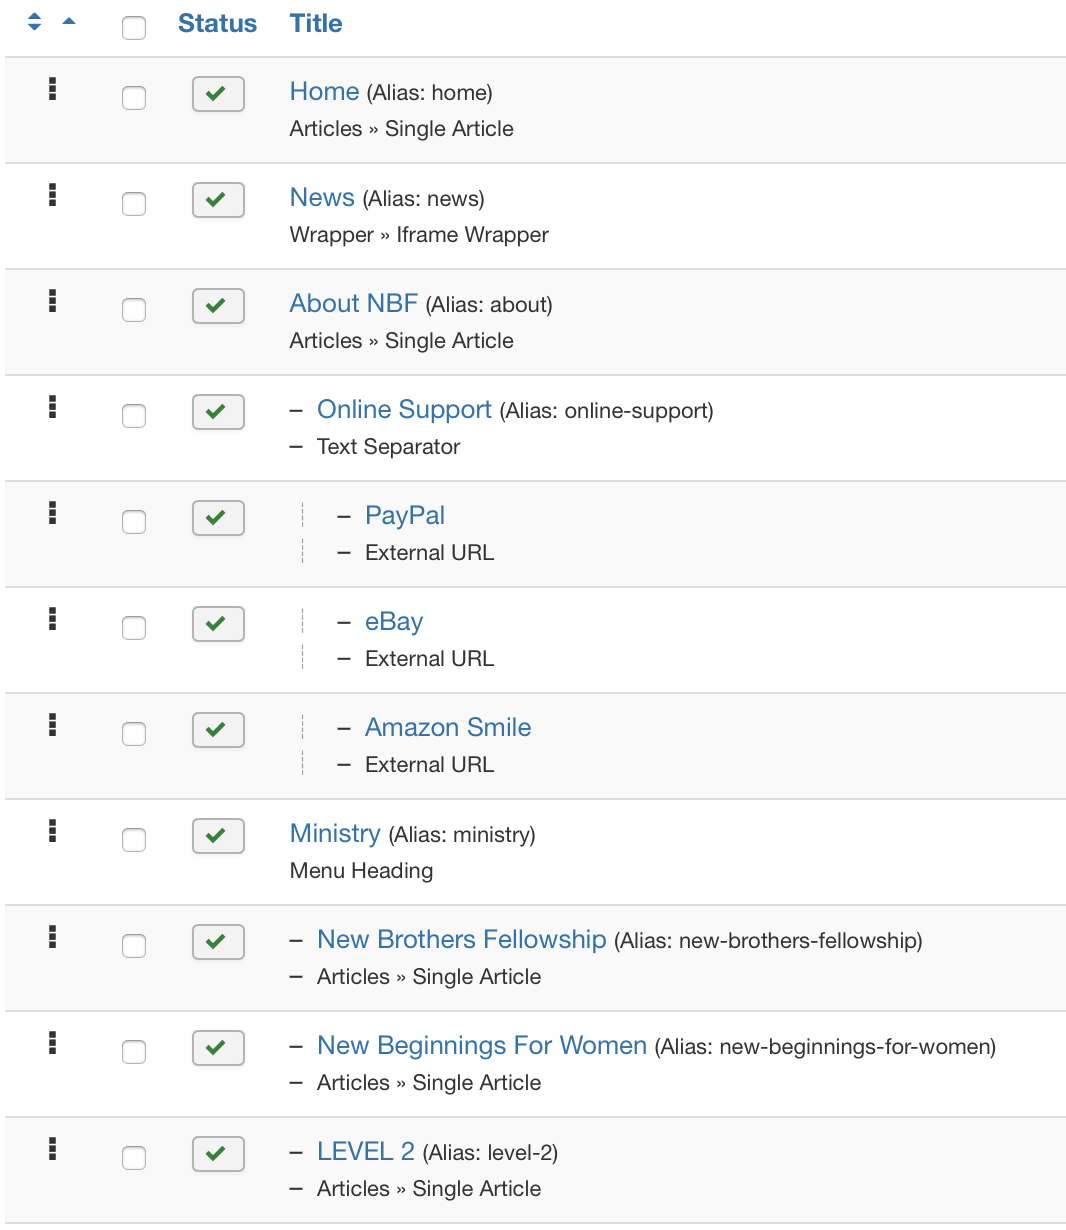Toggle the published status of Amazon Smile
The width and height of the screenshot is (1066, 1230).
218,730
